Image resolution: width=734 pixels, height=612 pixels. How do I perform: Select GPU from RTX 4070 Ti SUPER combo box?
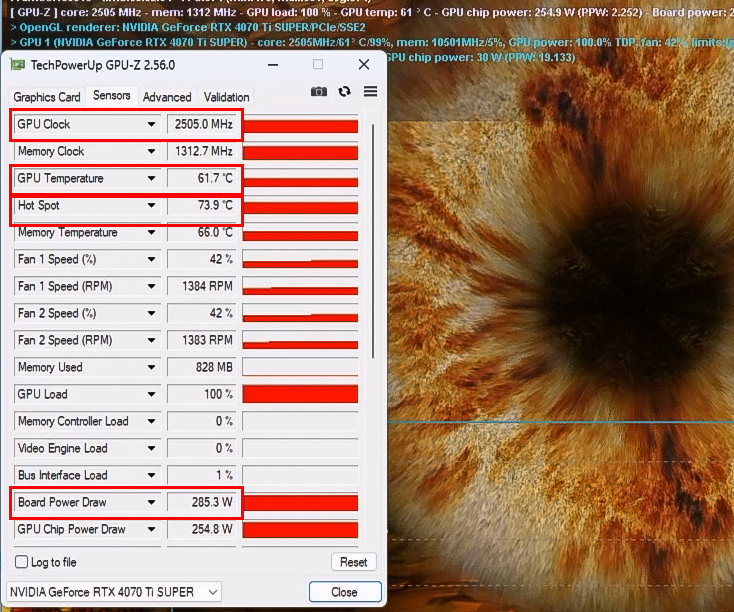point(114,592)
